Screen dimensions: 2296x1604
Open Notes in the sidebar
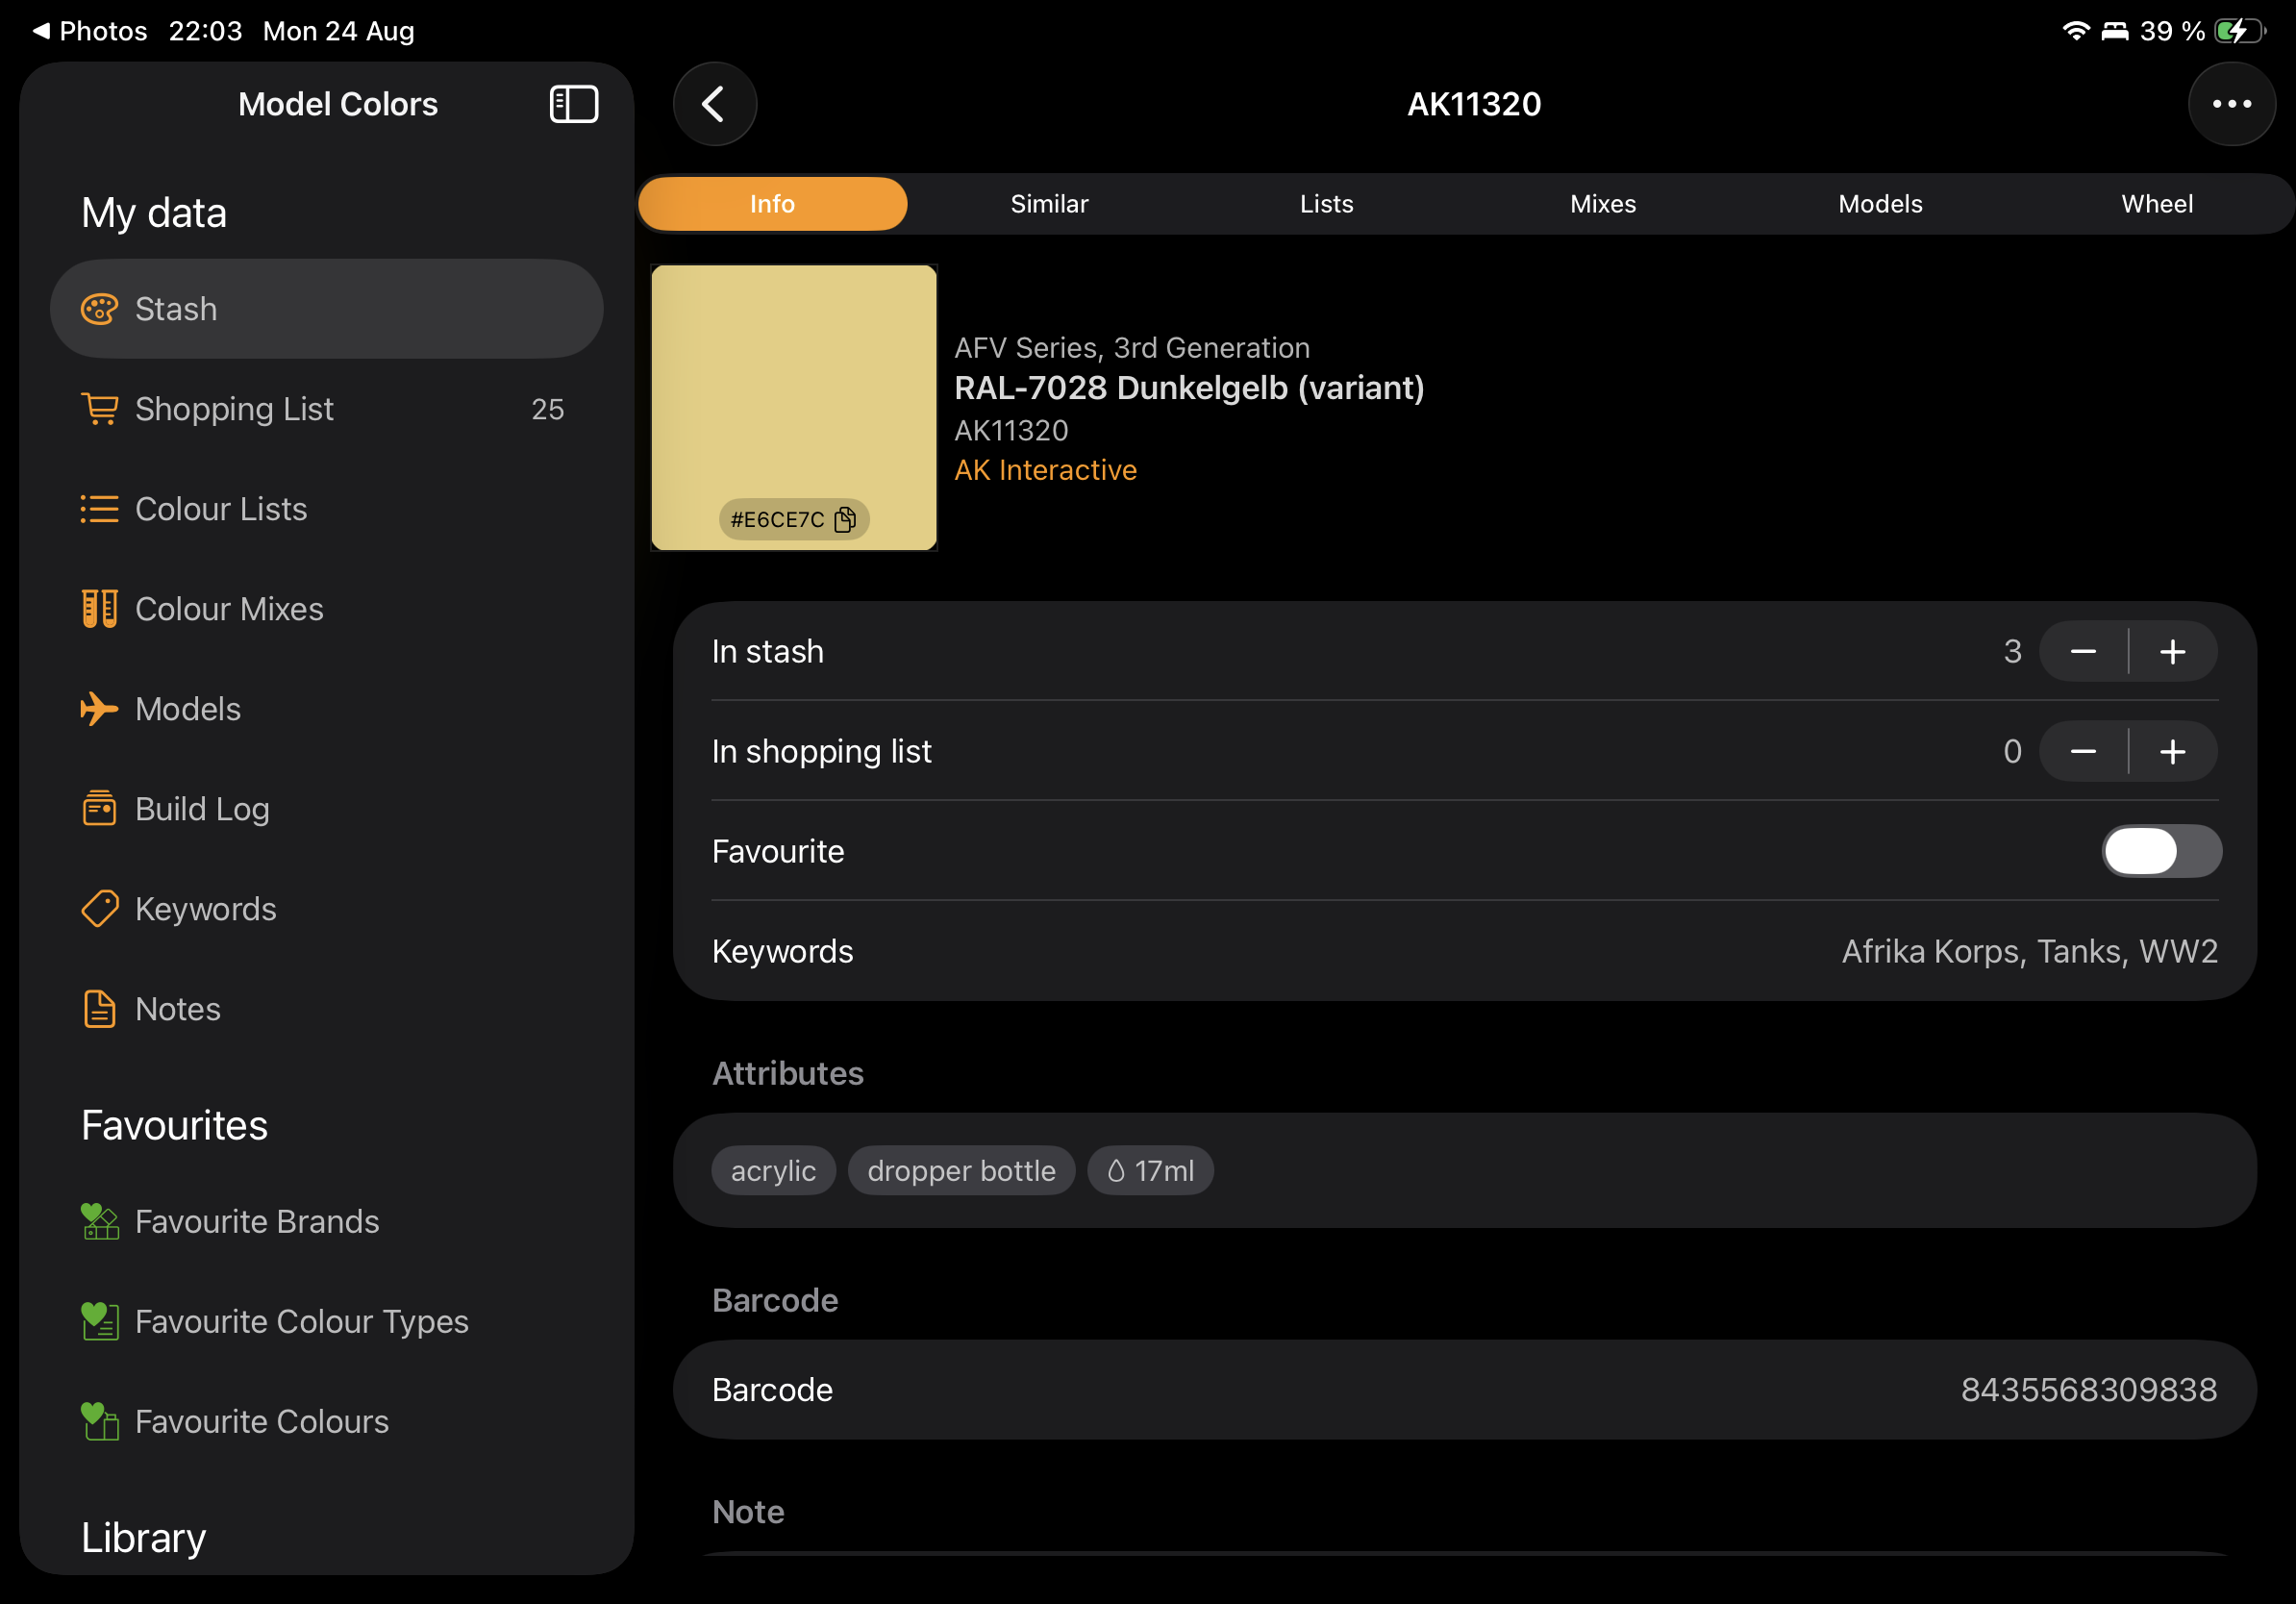(326, 1009)
